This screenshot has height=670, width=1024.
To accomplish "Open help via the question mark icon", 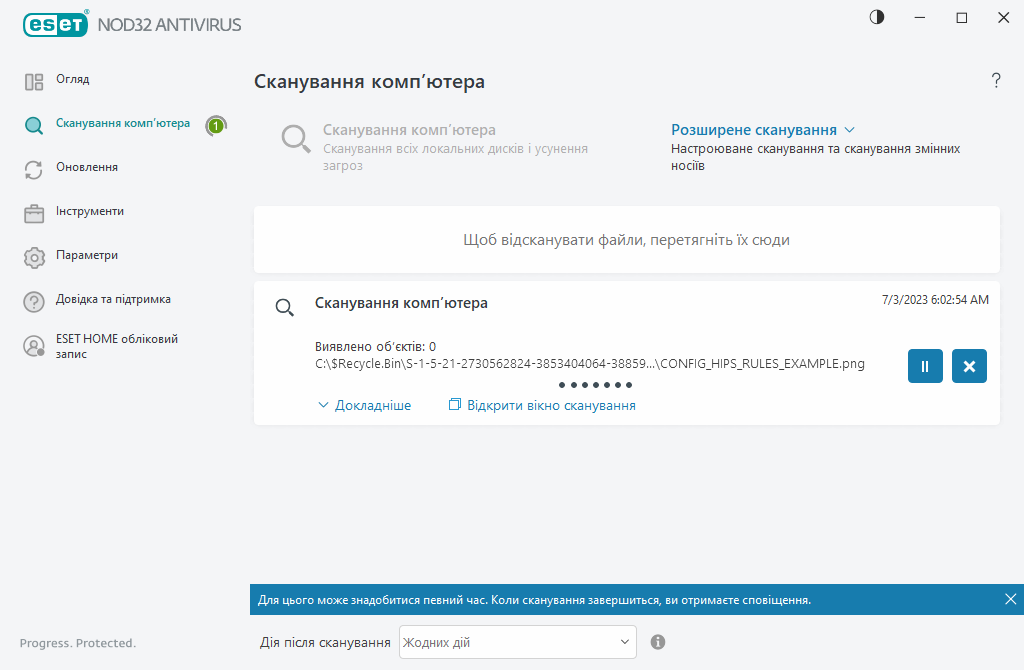I will point(995,81).
